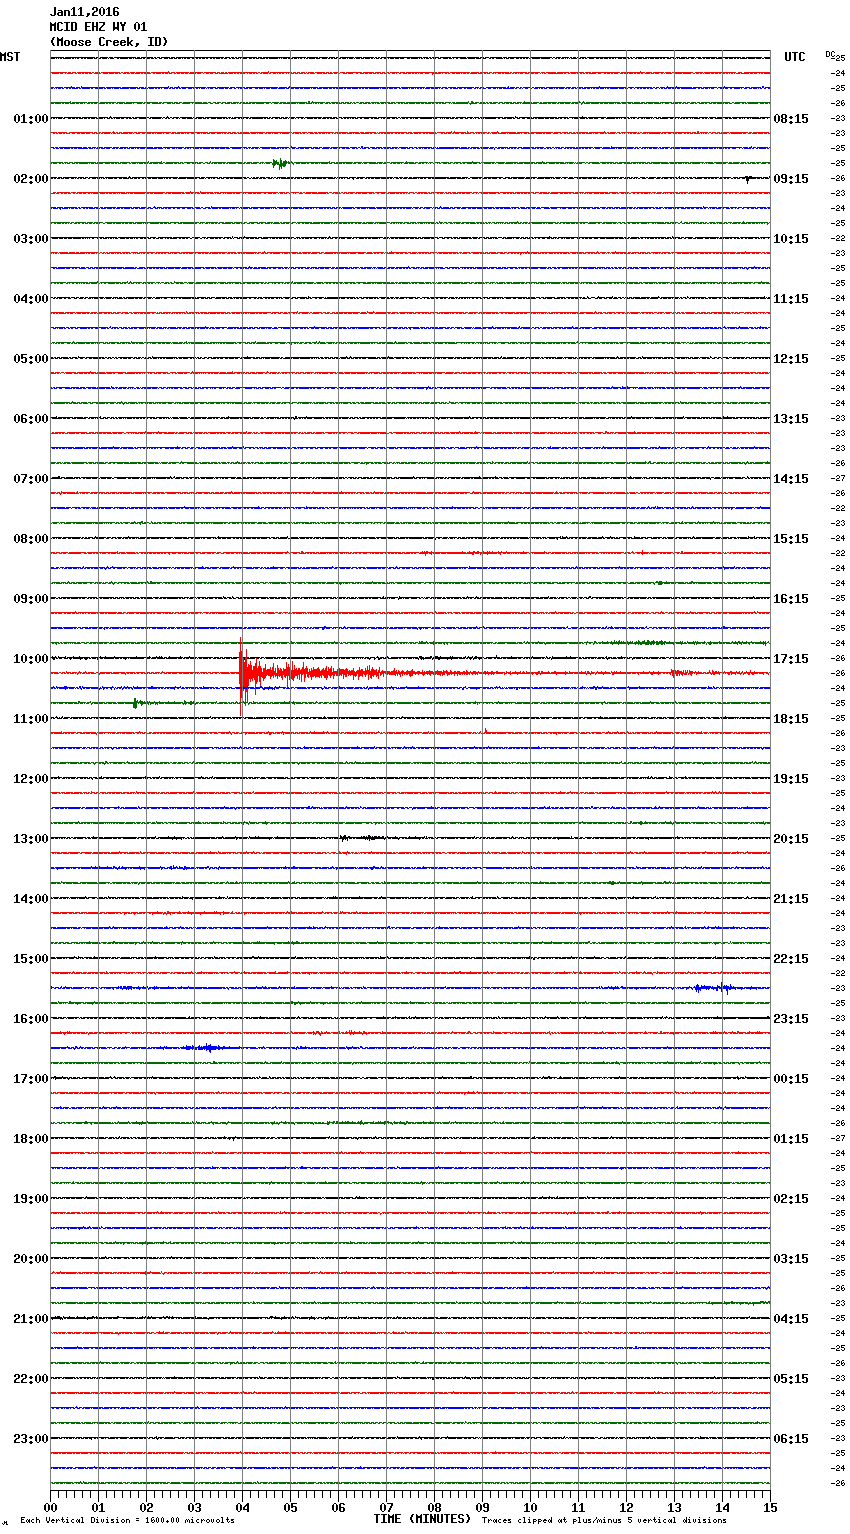Select the 21:00 MST hour label
The image size is (850, 1534).
coord(31,1319)
